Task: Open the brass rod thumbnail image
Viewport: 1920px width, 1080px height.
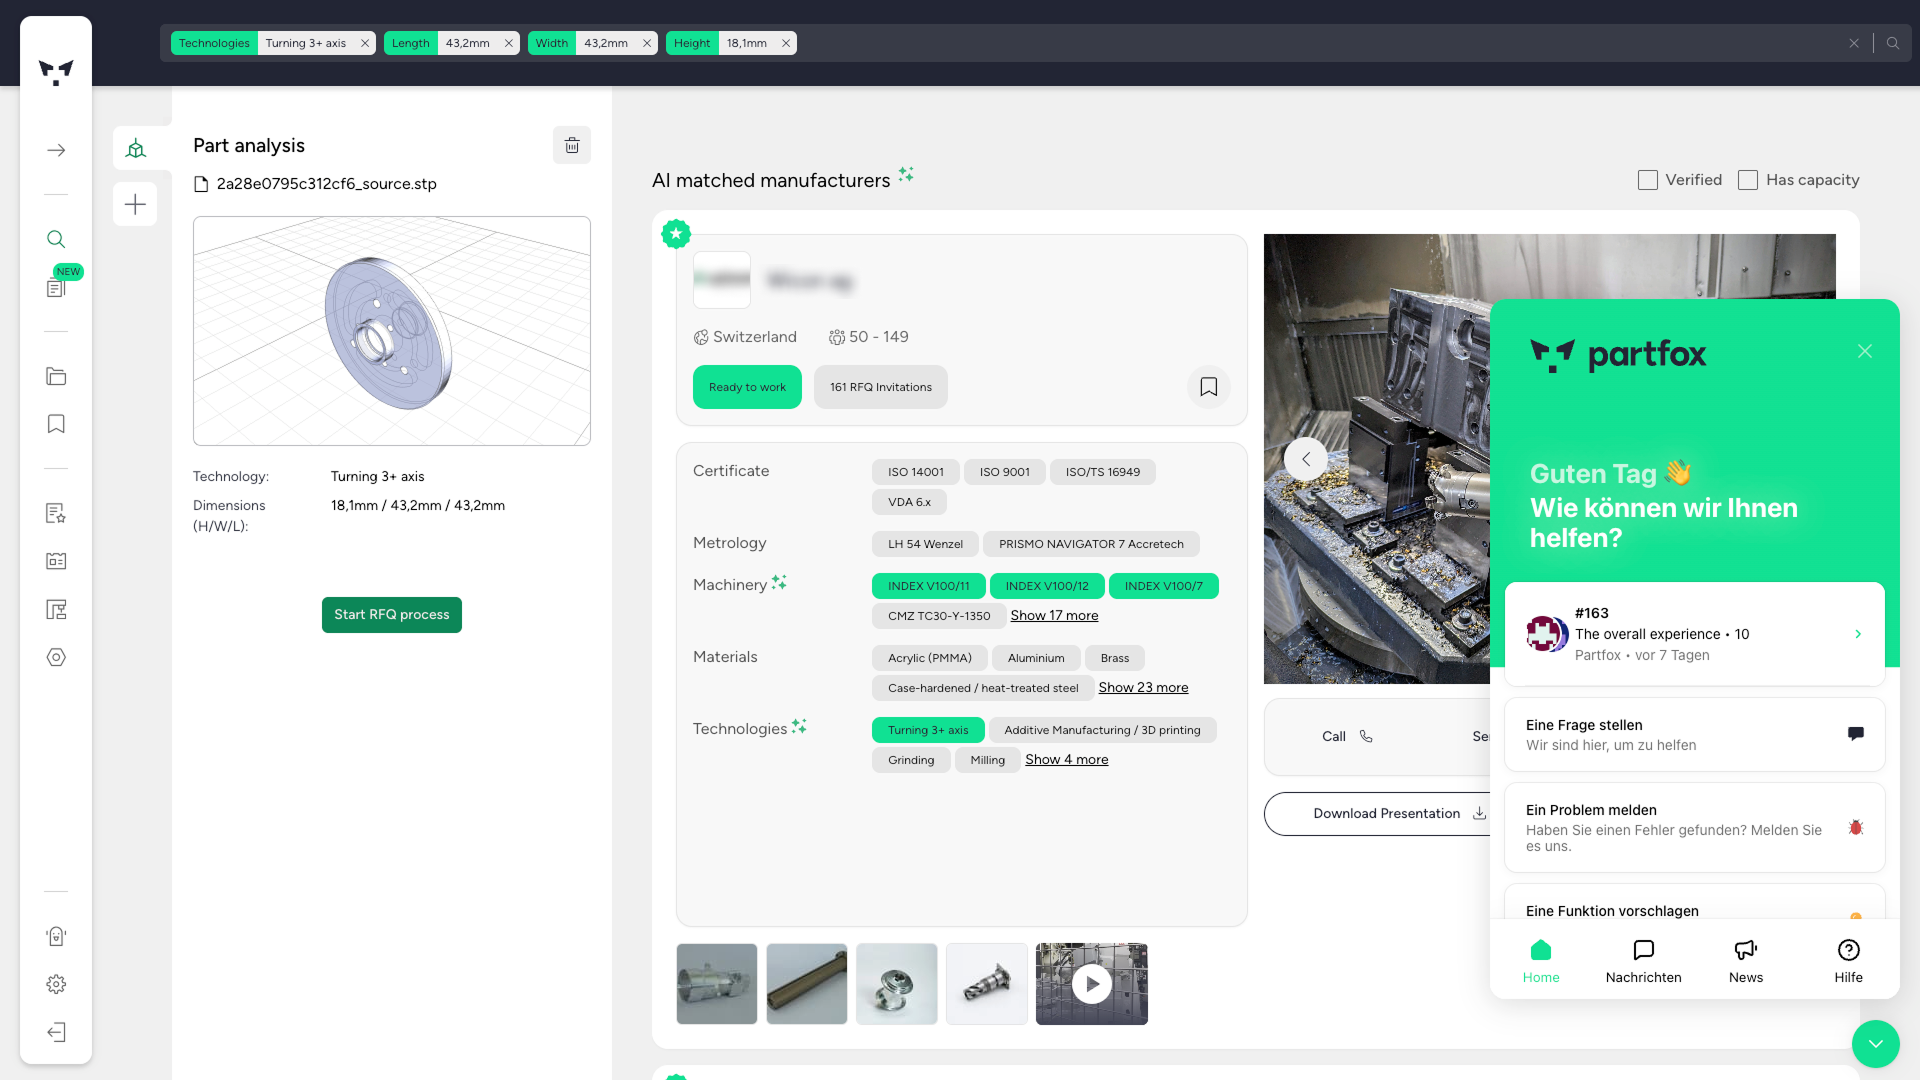Action: (x=807, y=984)
